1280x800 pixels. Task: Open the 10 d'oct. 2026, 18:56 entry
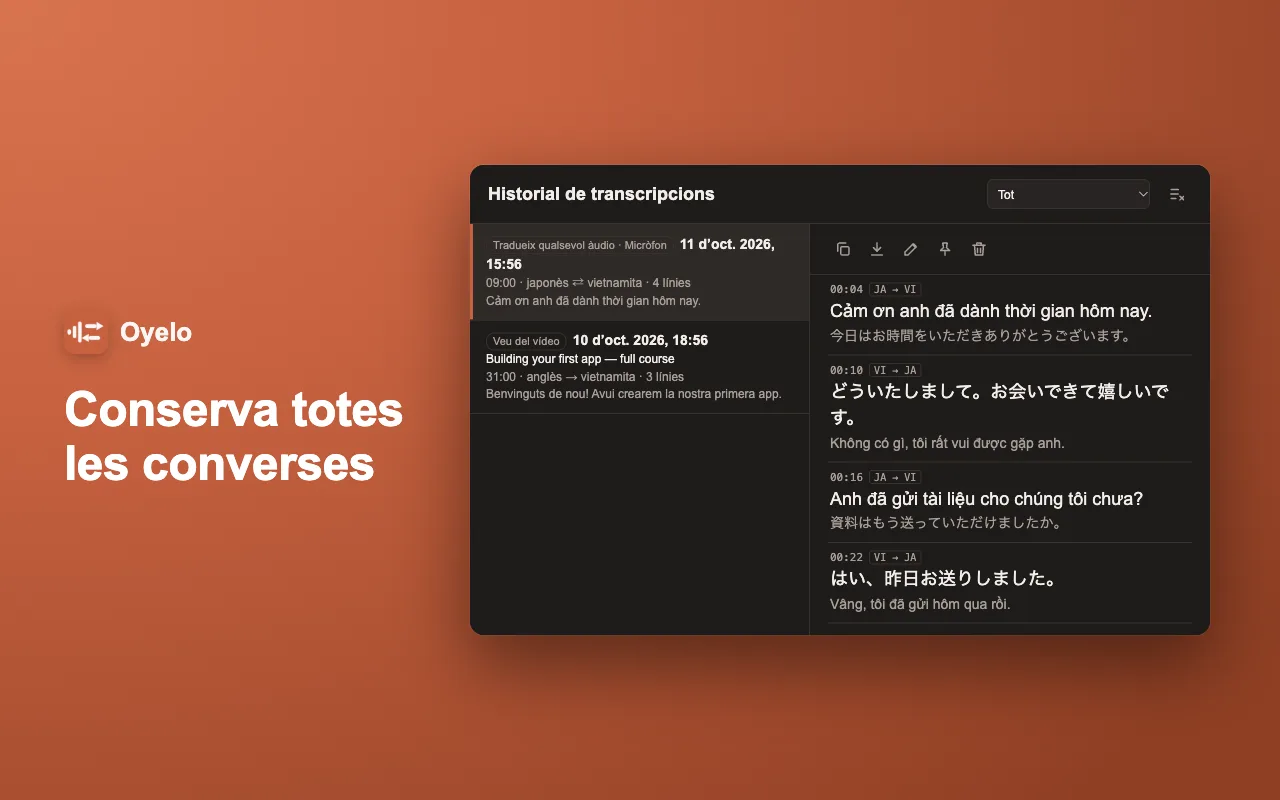point(640,367)
